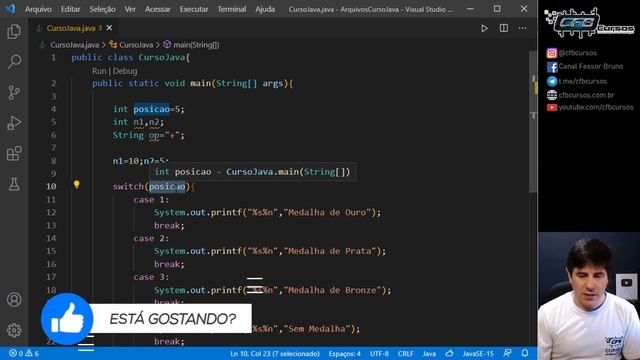Click the thumbs-up icon beside the Java status item
The height and width of the screenshot is (360, 640).
point(449,353)
